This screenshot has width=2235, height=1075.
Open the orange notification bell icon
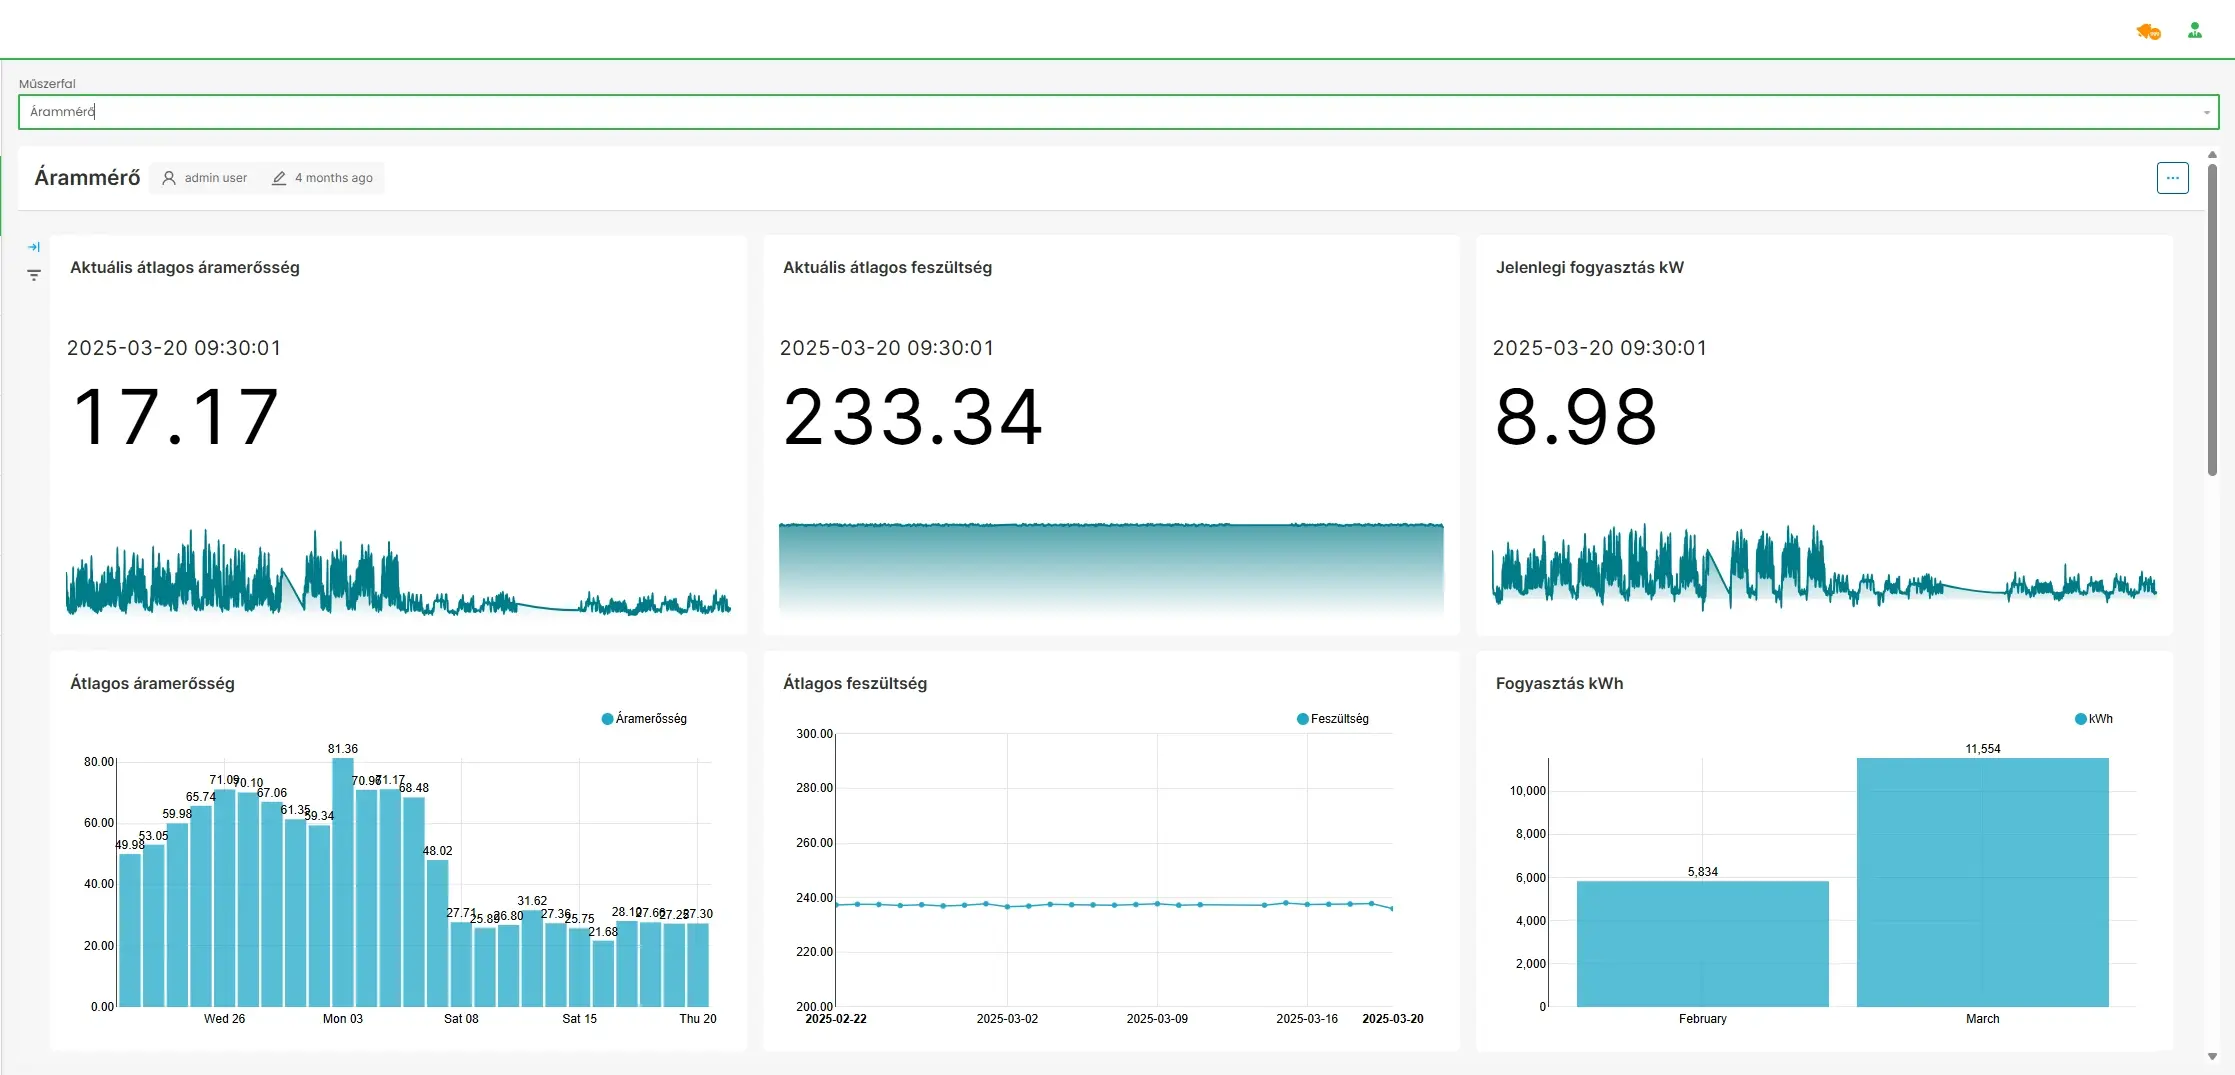click(2148, 32)
